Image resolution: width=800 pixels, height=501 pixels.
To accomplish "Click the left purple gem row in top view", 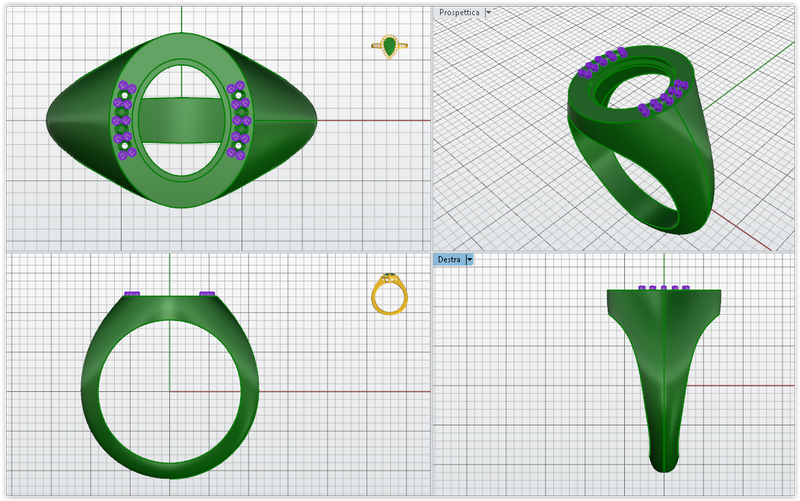I will tap(124, 120).
